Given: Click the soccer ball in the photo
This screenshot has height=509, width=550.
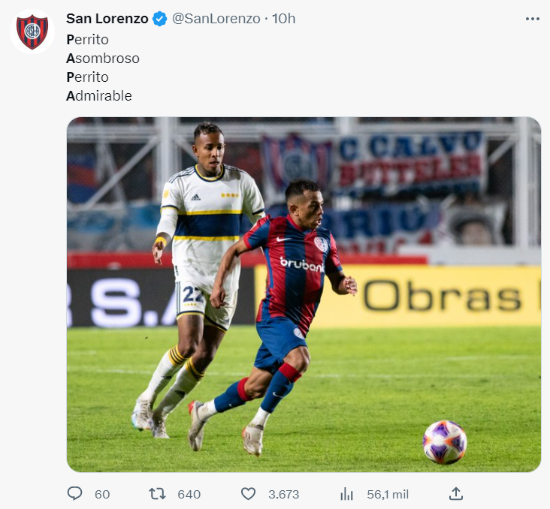Looking at the screenshot, I should 444,442.
